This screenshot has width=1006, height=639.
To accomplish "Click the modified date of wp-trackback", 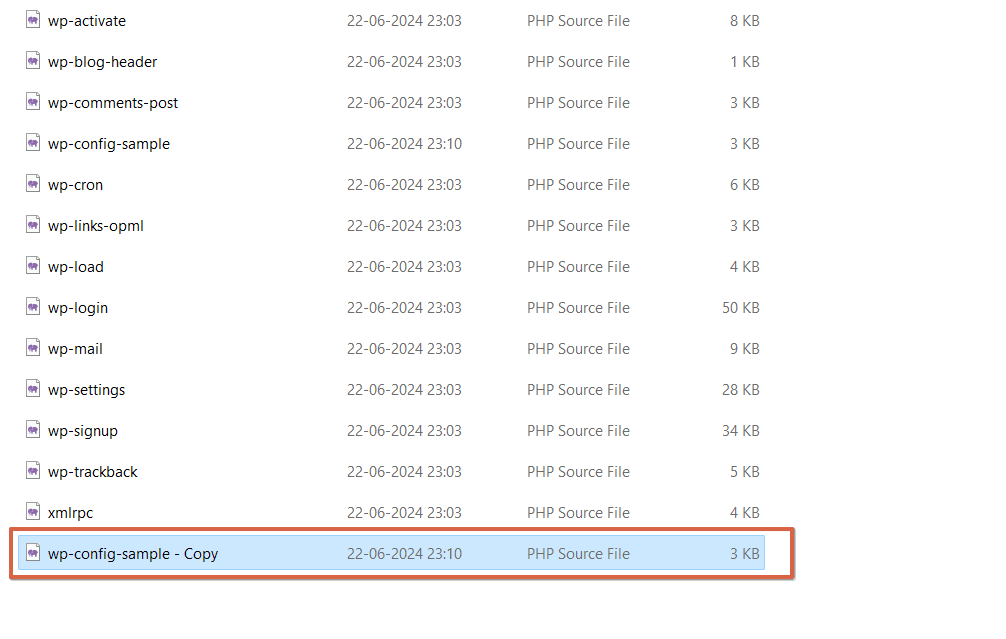I will pos(404,473).
